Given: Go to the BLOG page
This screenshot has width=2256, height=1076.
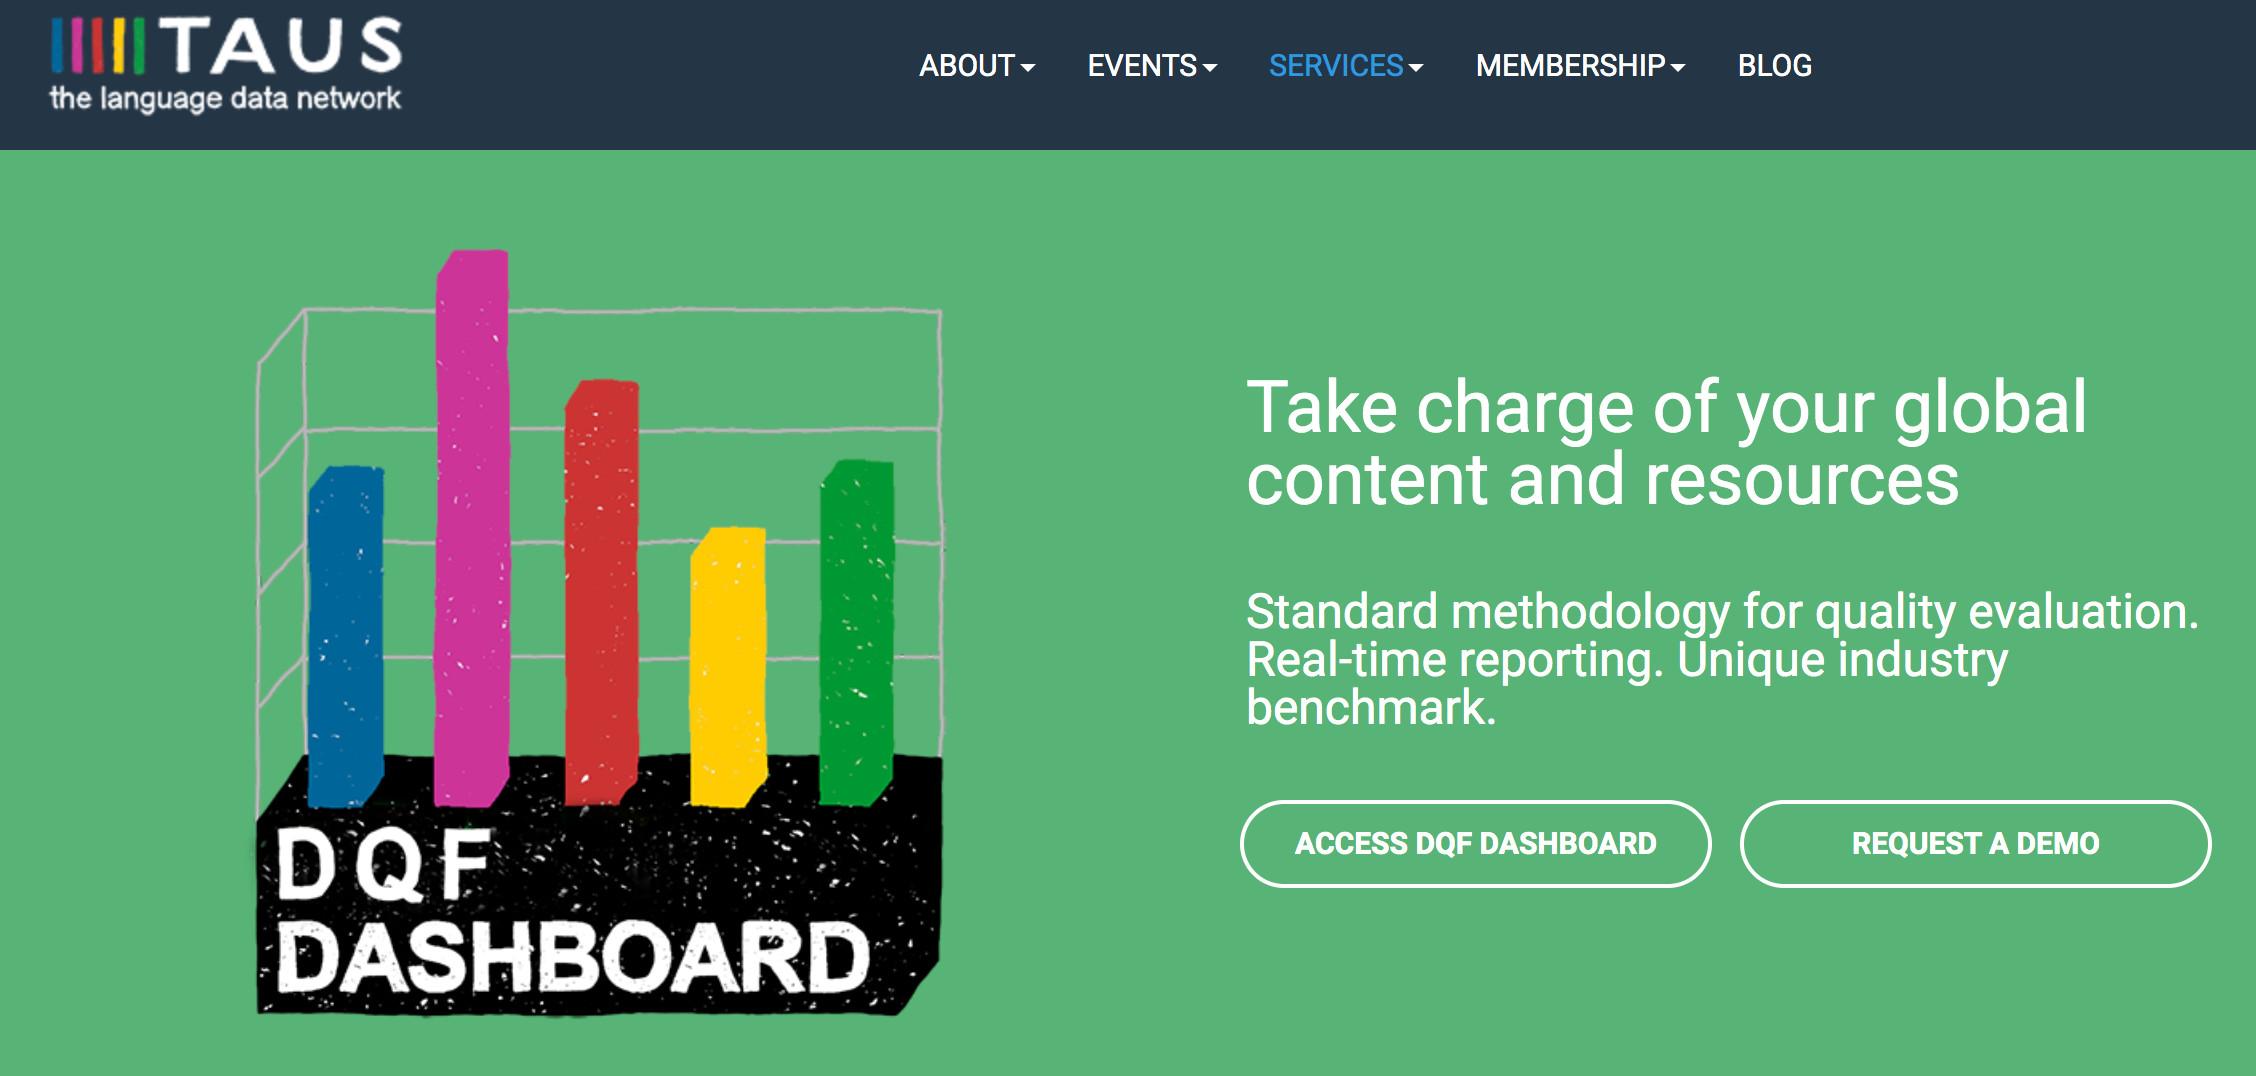Looking at the screenshot, I should [x=1774, y=66].
